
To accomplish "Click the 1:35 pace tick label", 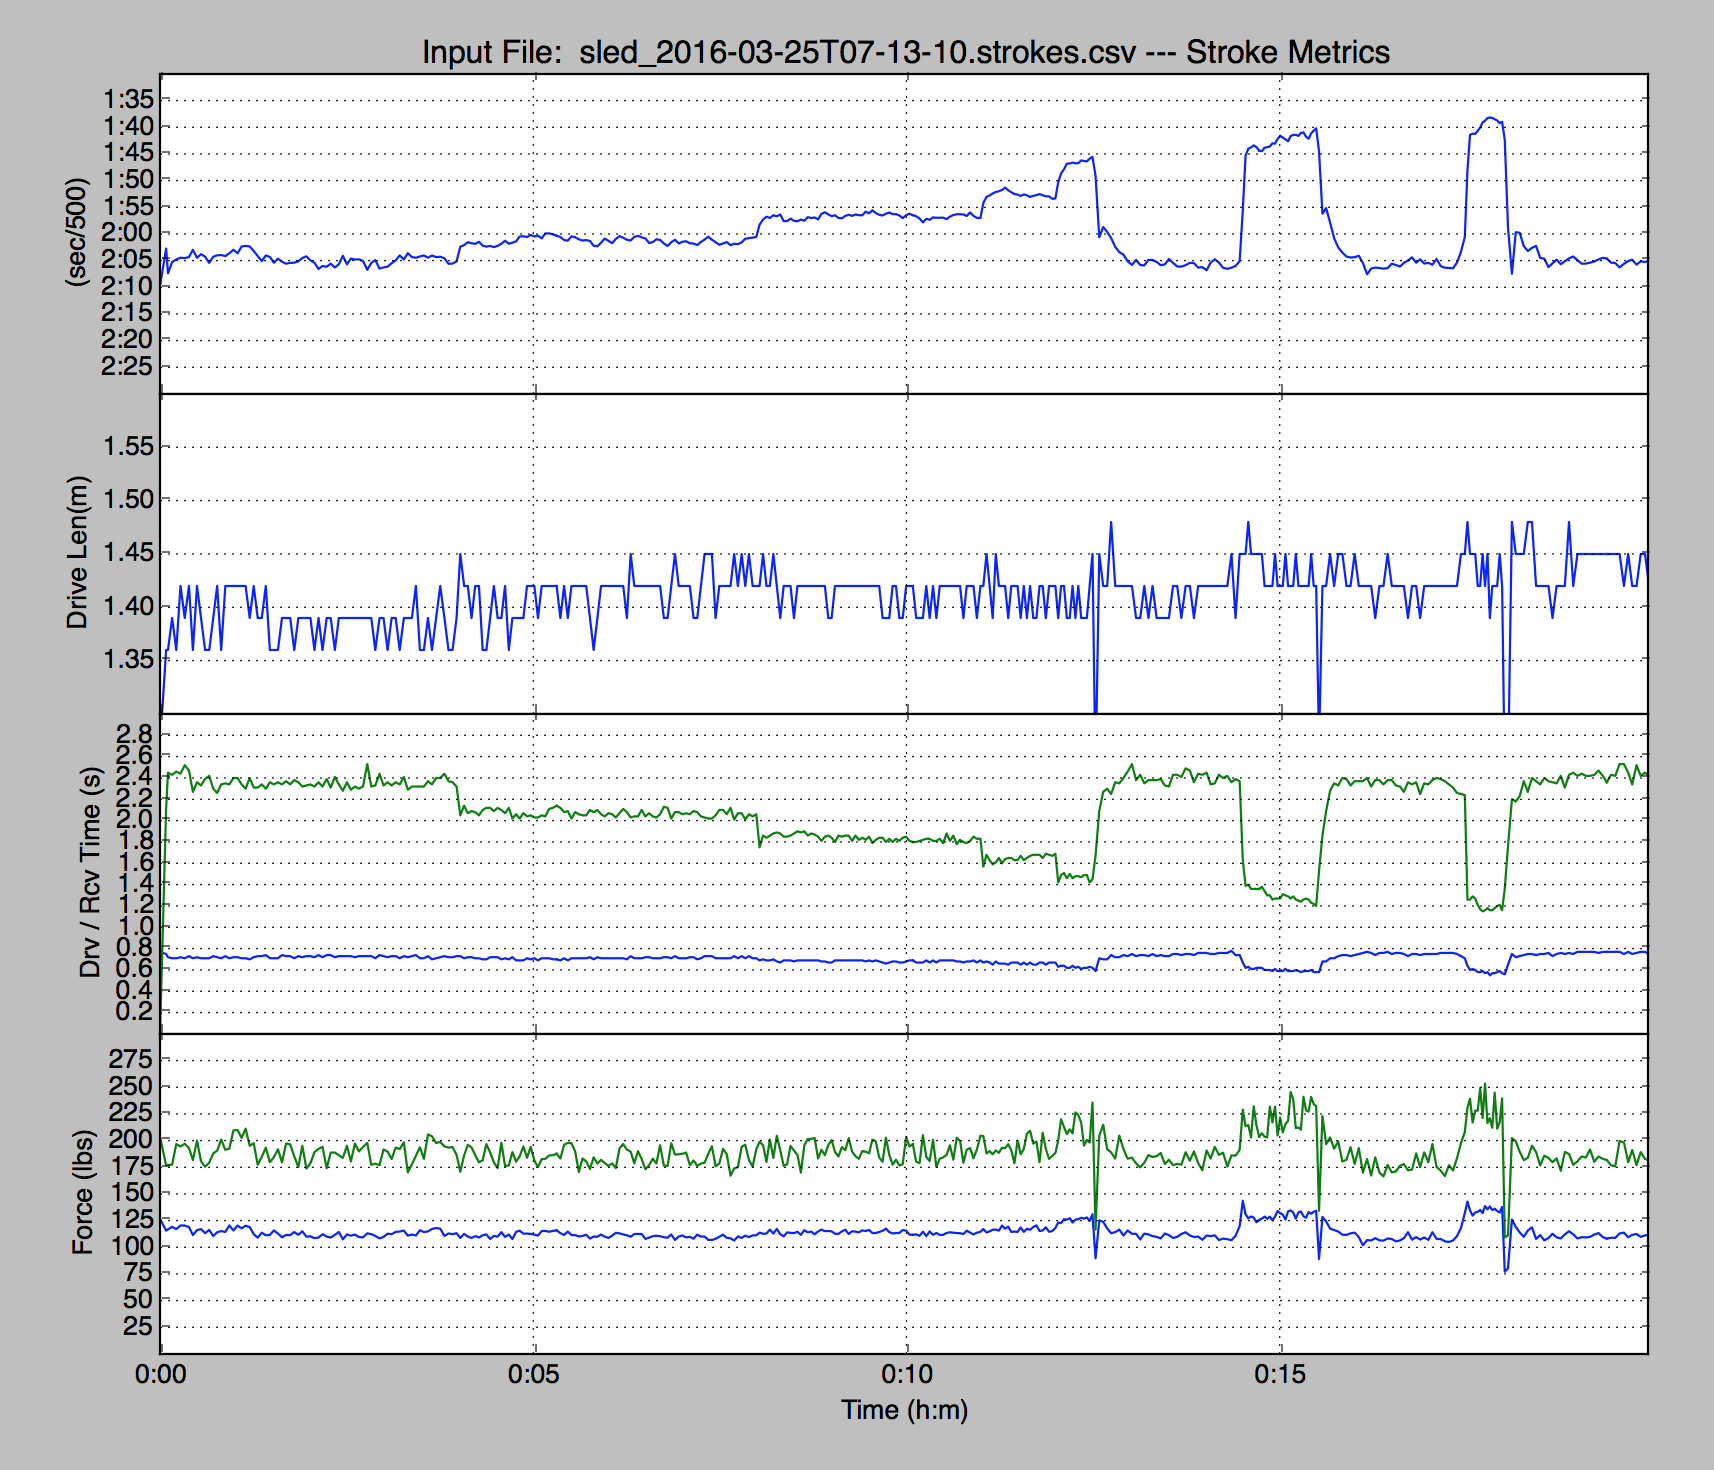I will (128, 99).
